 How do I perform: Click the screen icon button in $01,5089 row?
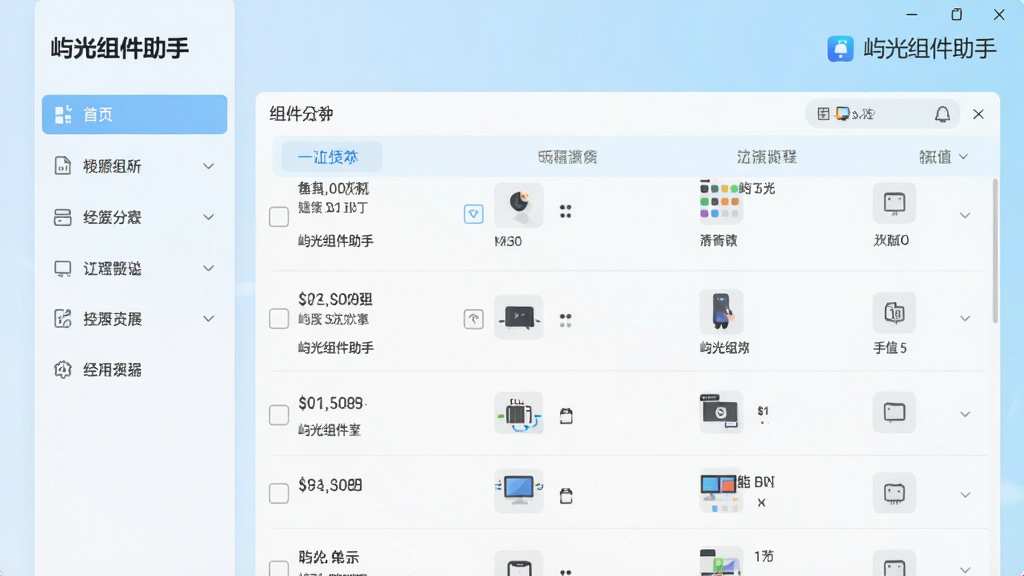point(894,412)
